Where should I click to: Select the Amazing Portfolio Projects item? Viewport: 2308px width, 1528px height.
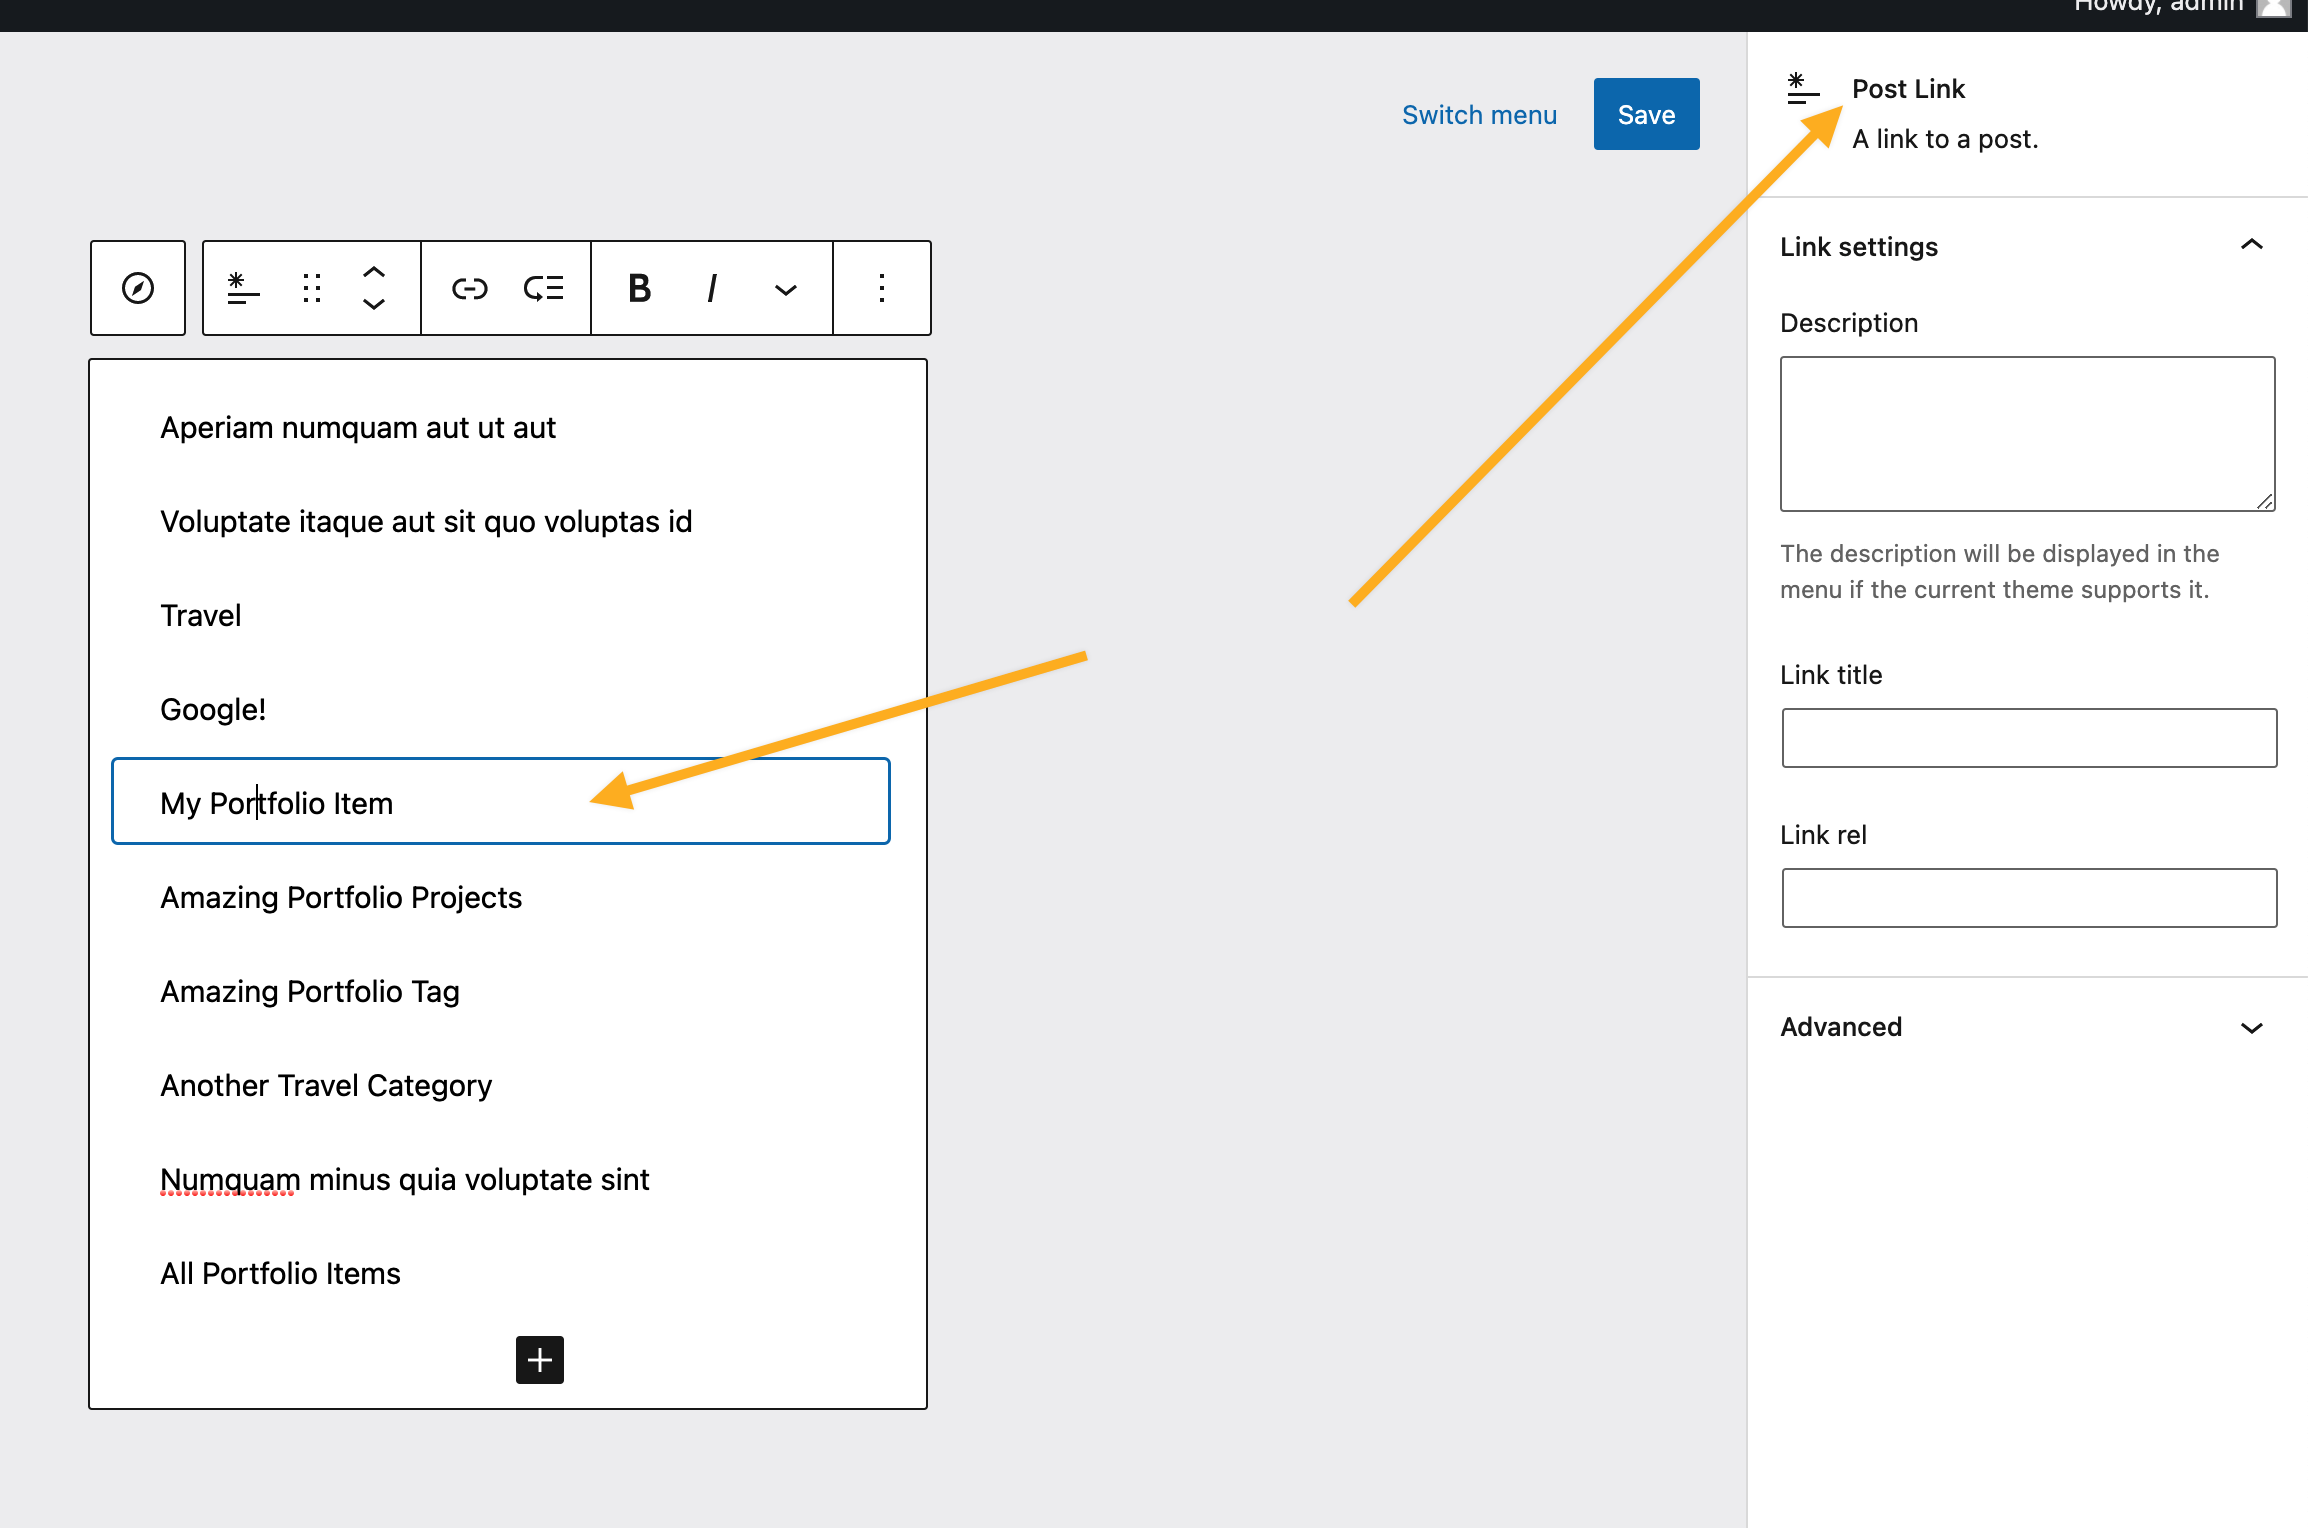click(x=341, y=898)
